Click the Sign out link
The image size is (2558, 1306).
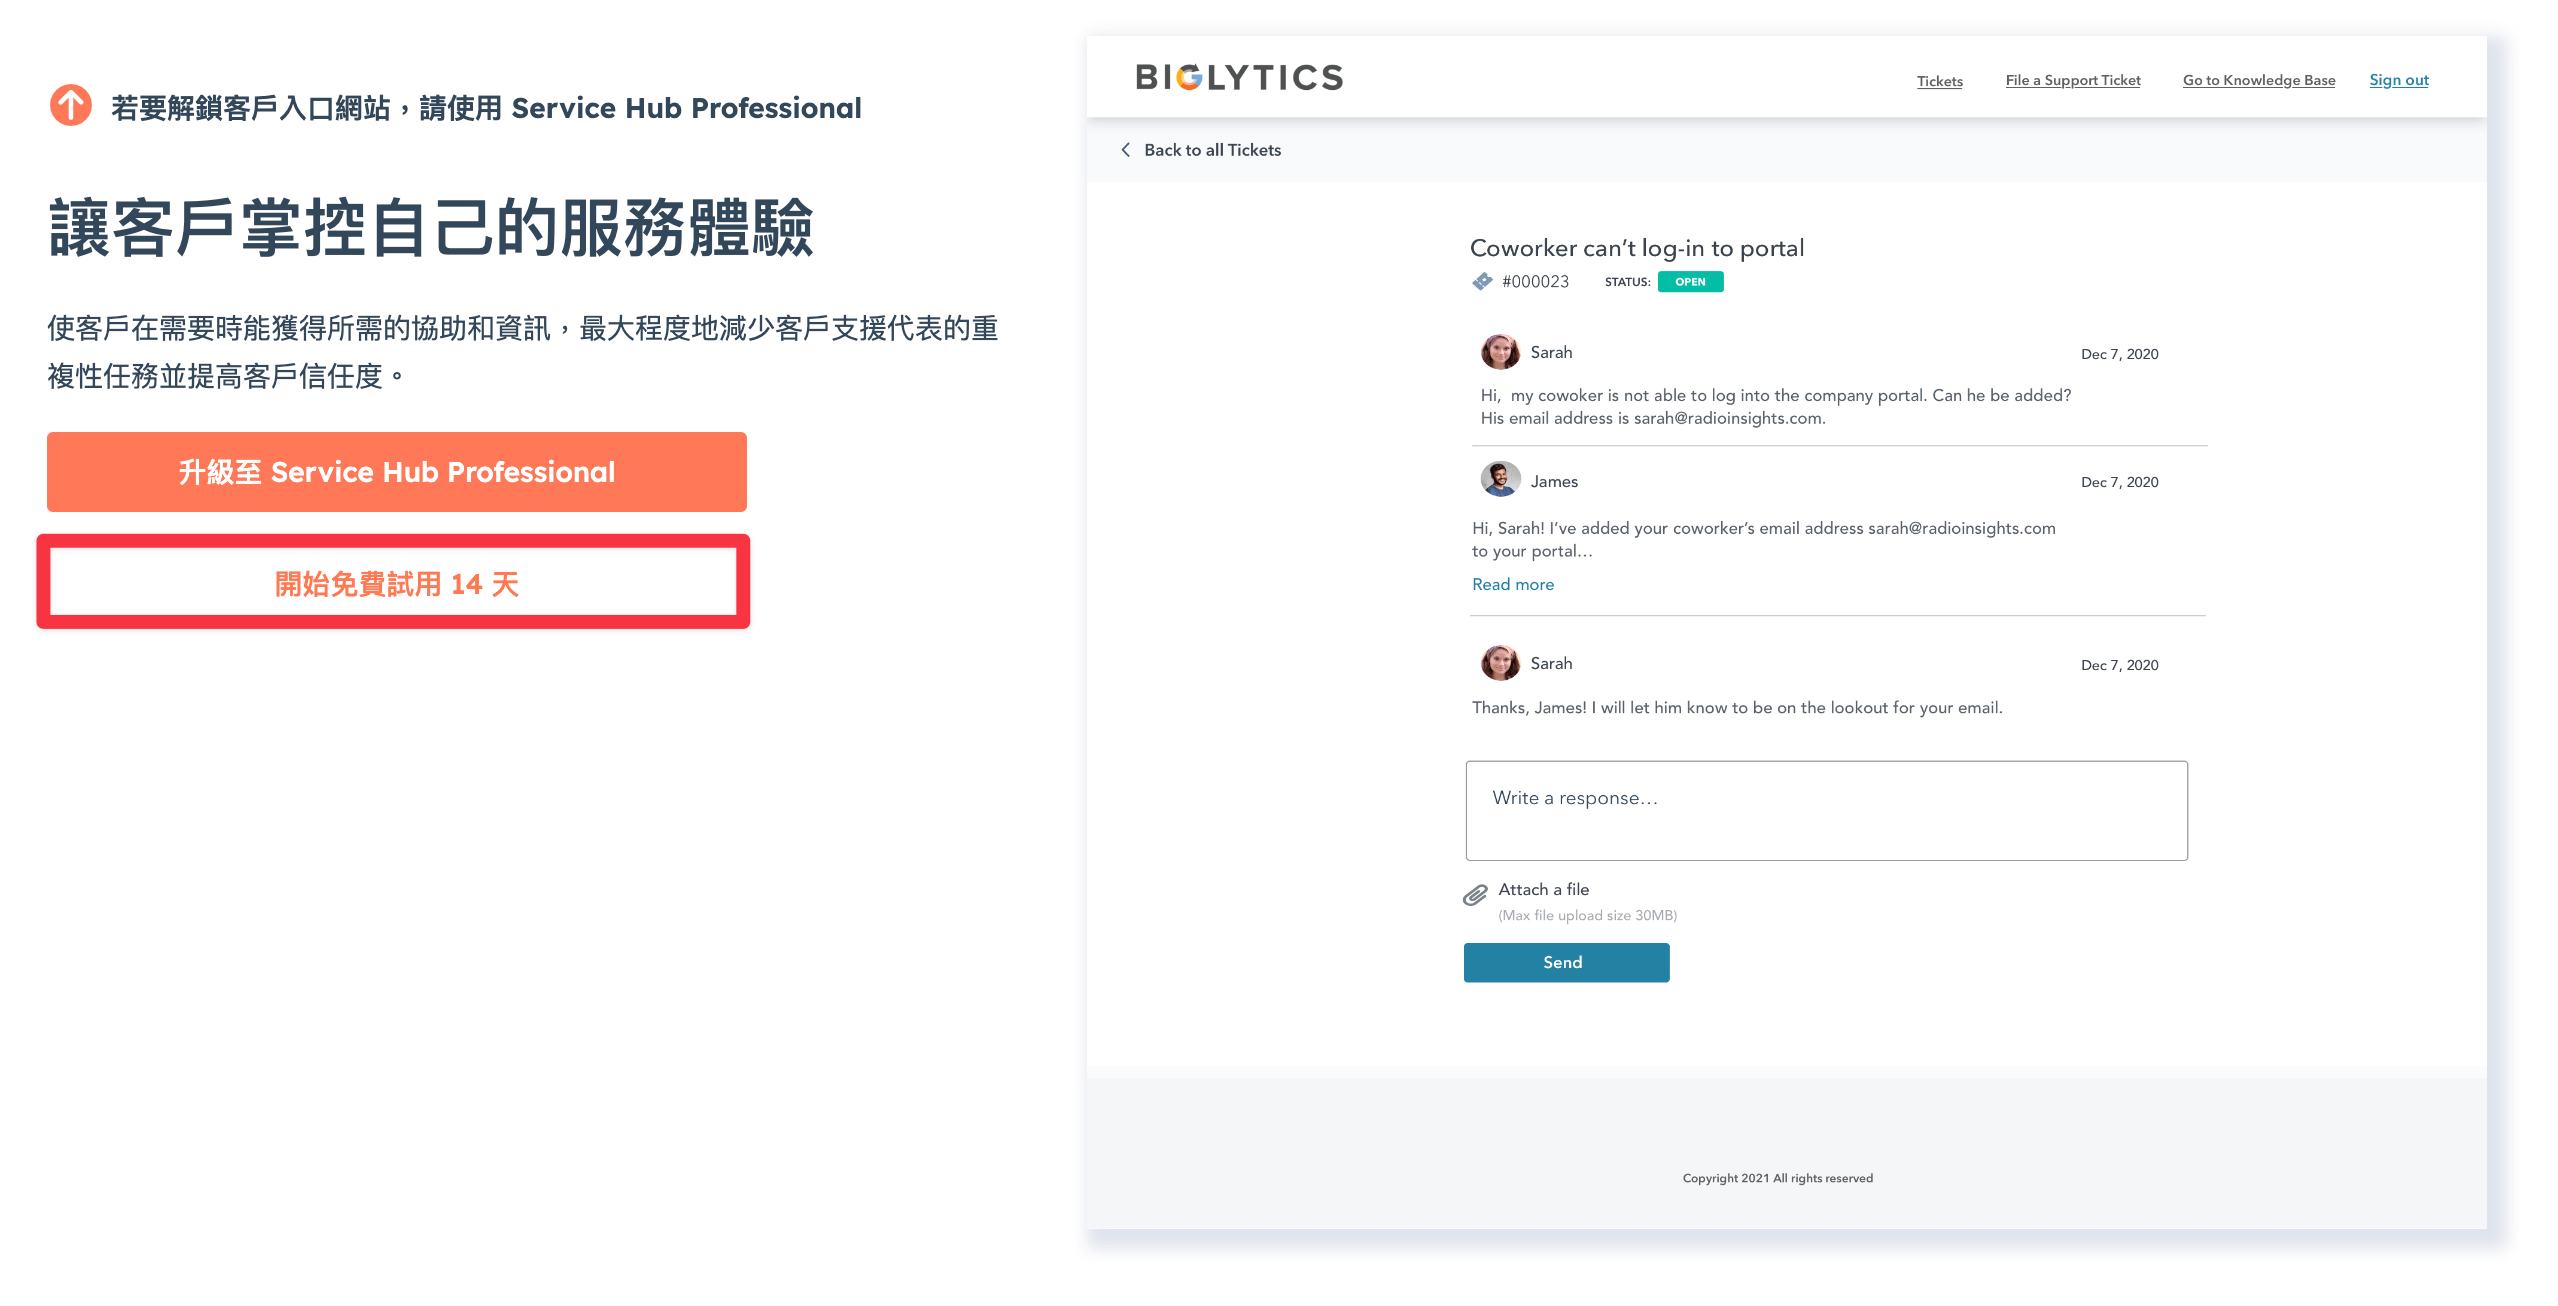coord(2398,80)
